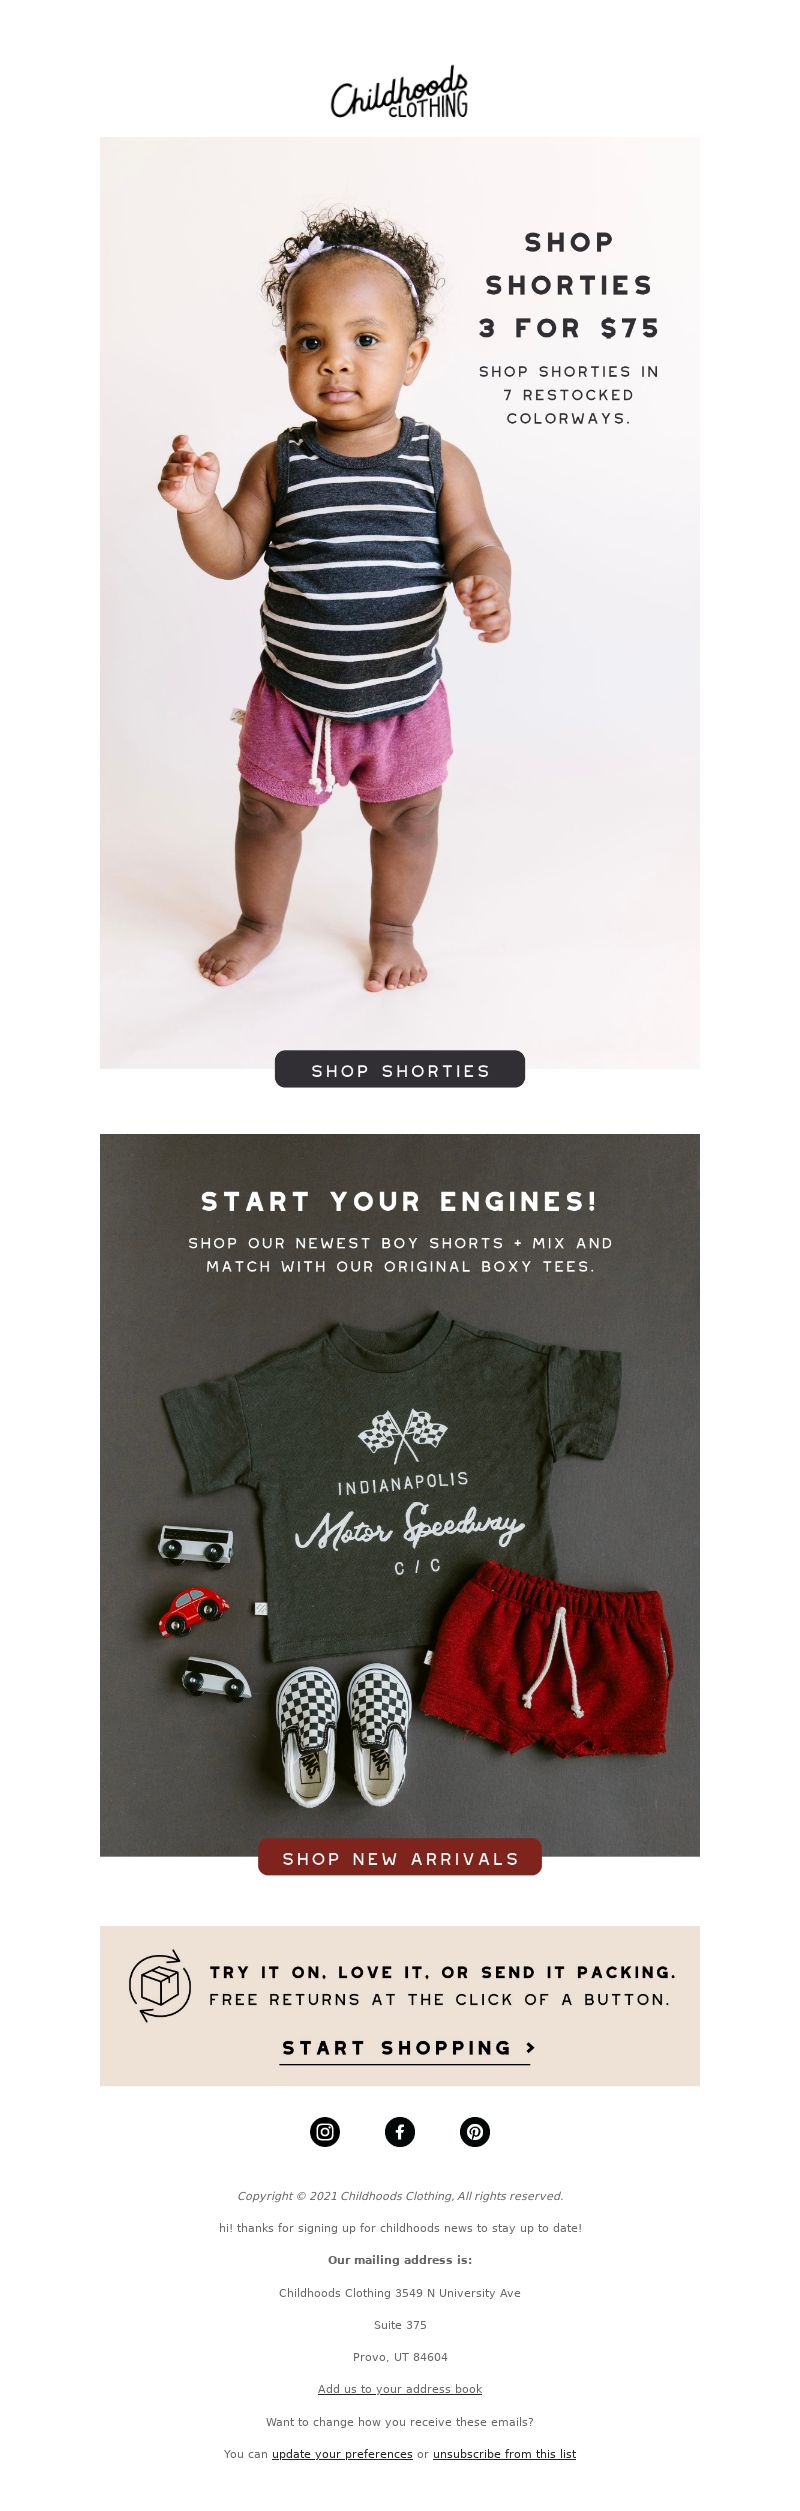The width and height of the screenshot is (800, 2511).
Task: Click the Shop Shorties button
Action: pos(400,1069)
